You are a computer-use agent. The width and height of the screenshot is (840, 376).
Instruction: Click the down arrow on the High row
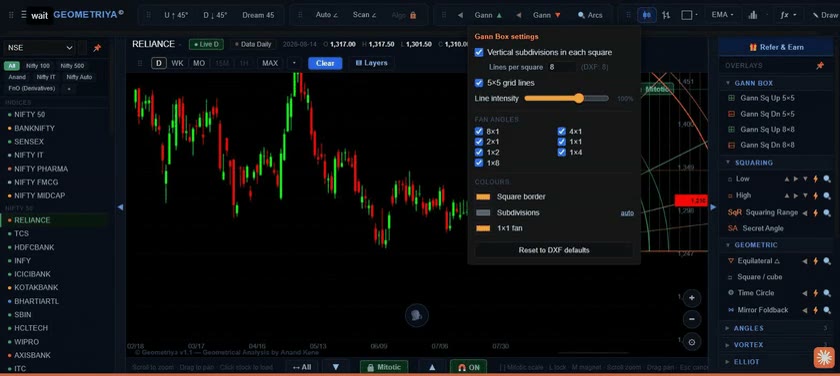pyautogui.click(x=805, y=195)
